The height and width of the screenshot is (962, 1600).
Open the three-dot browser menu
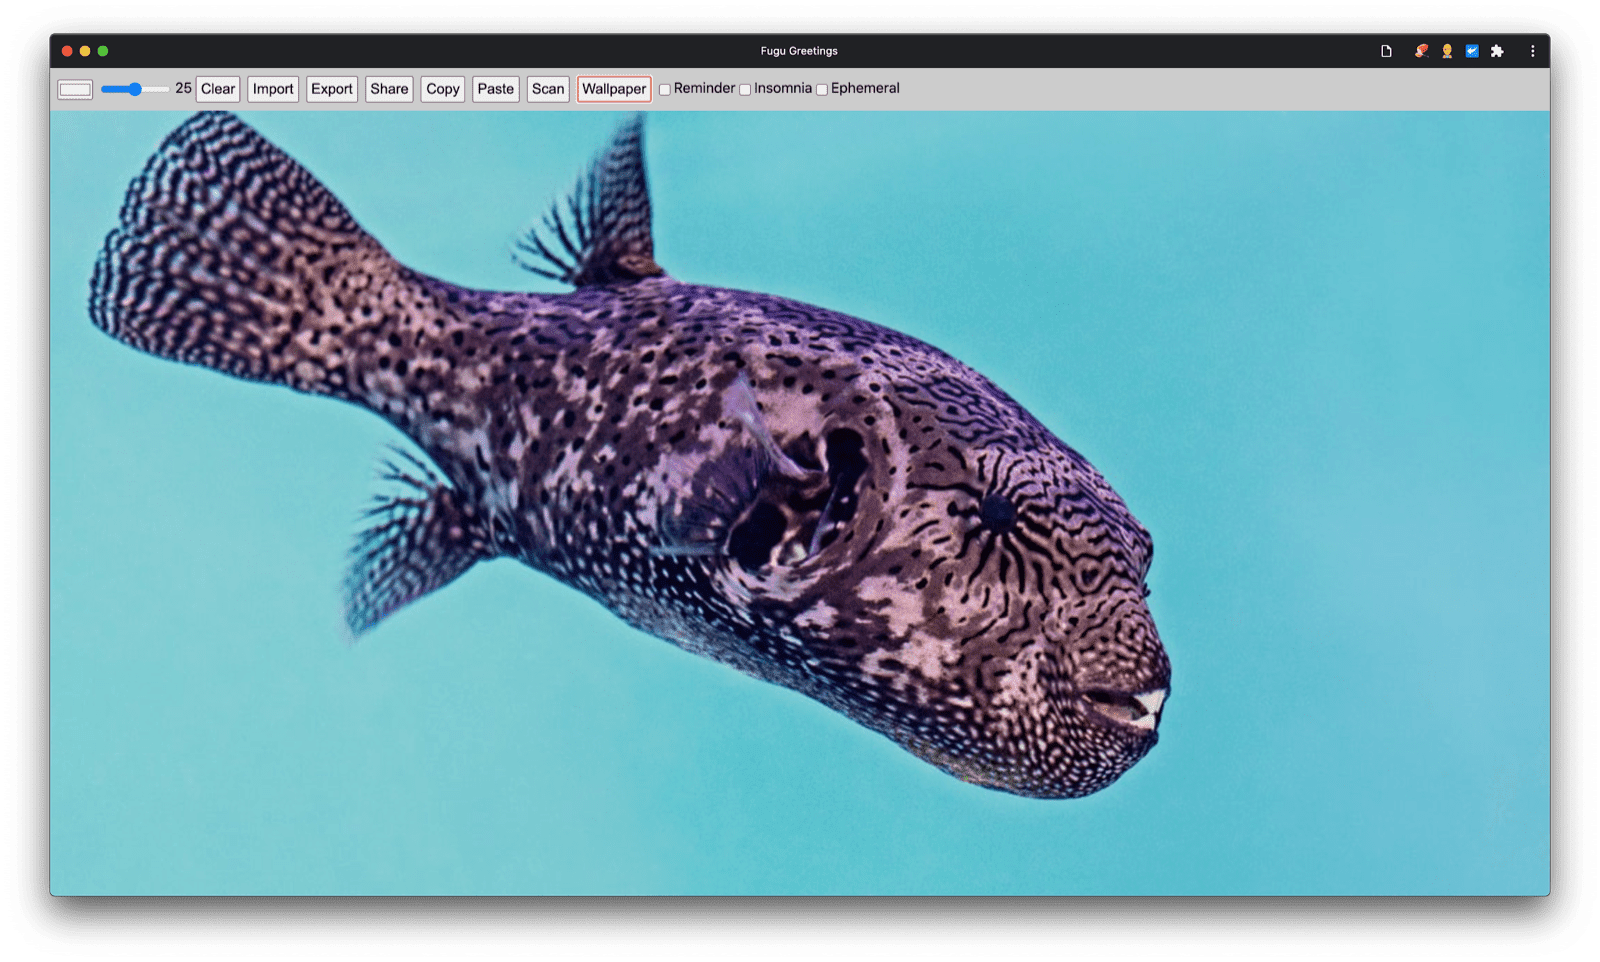(x=1532, y=51)
